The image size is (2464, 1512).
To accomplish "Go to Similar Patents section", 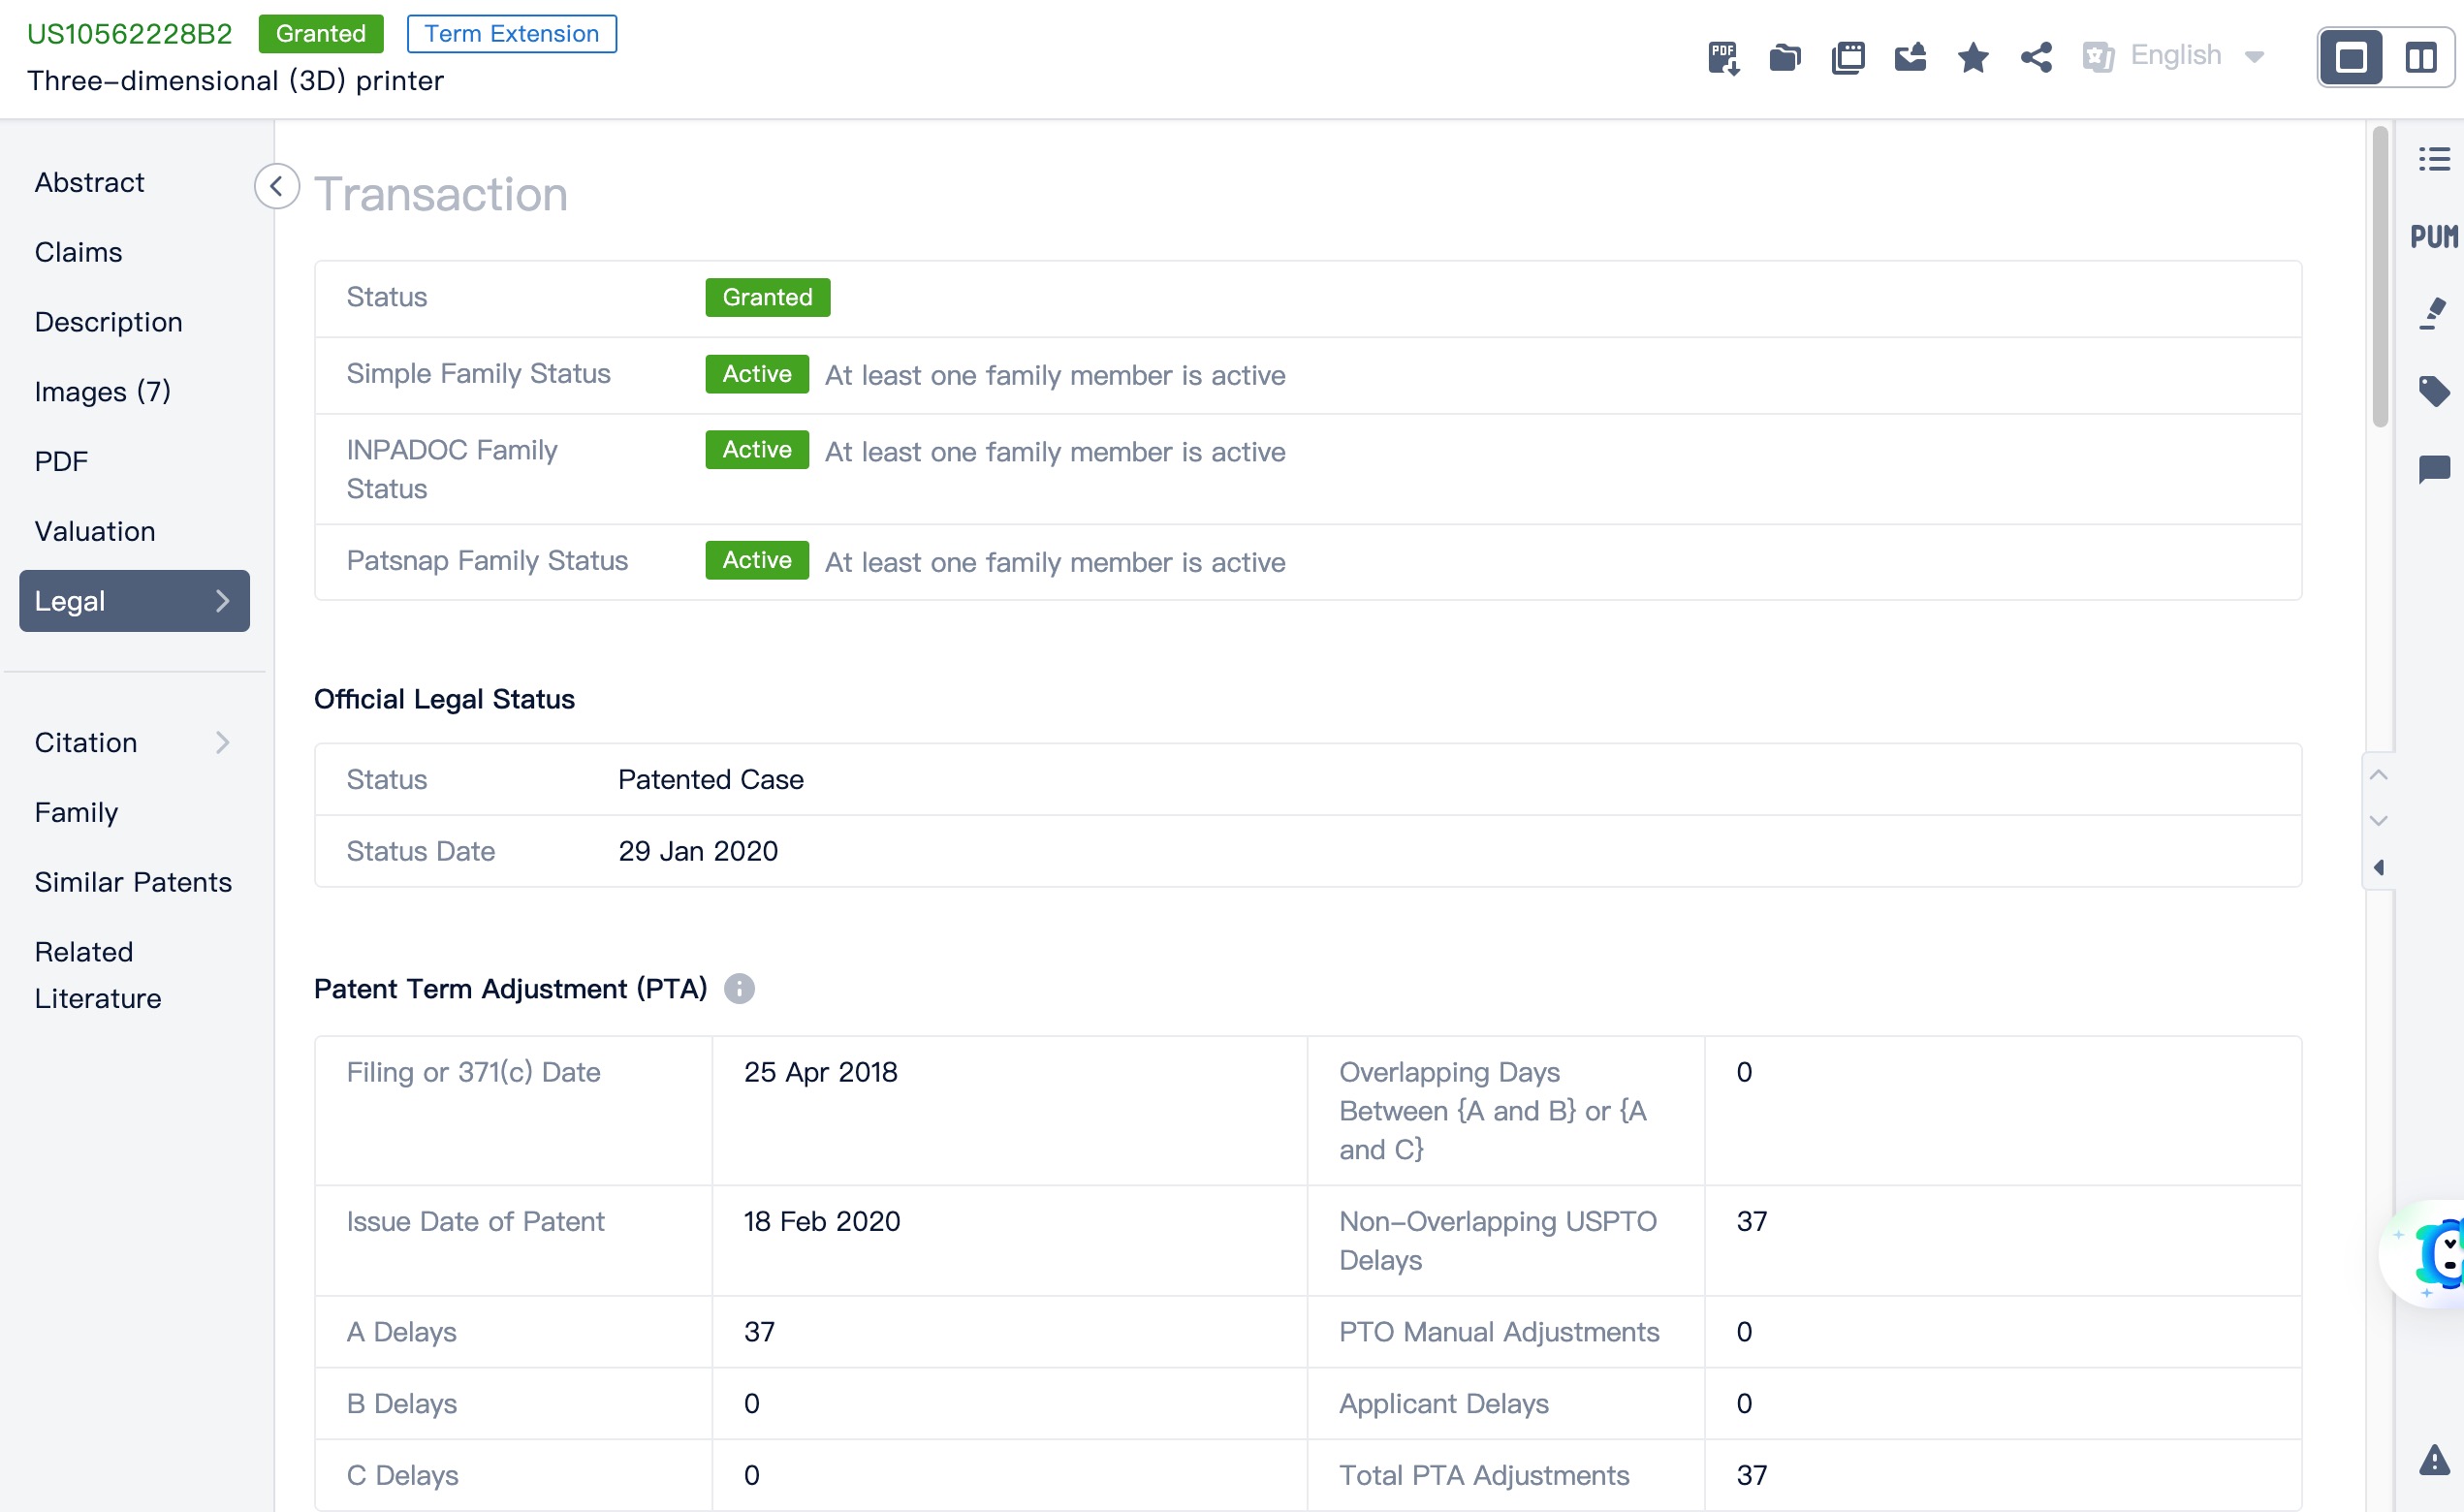I will click(x=133, y=882).
